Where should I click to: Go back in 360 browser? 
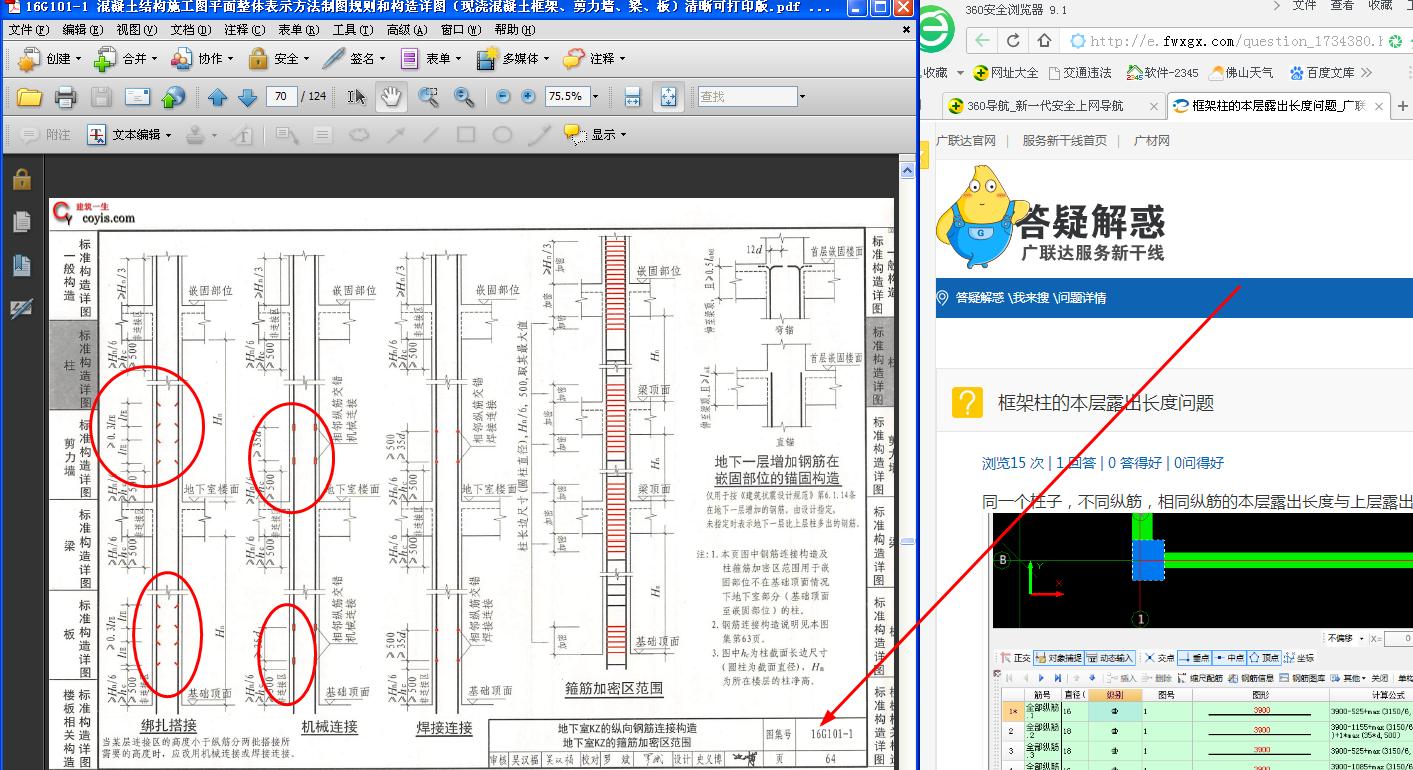[x=983, y=41]
